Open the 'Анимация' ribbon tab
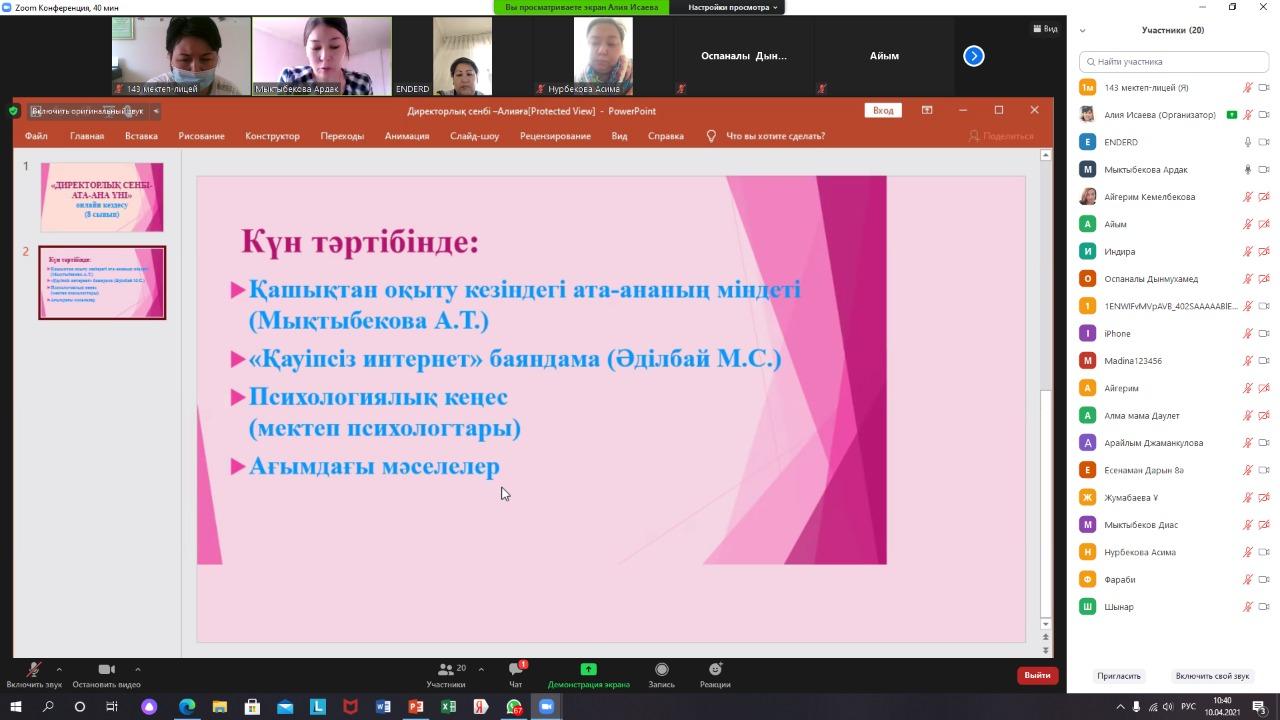 pos(406,136)
